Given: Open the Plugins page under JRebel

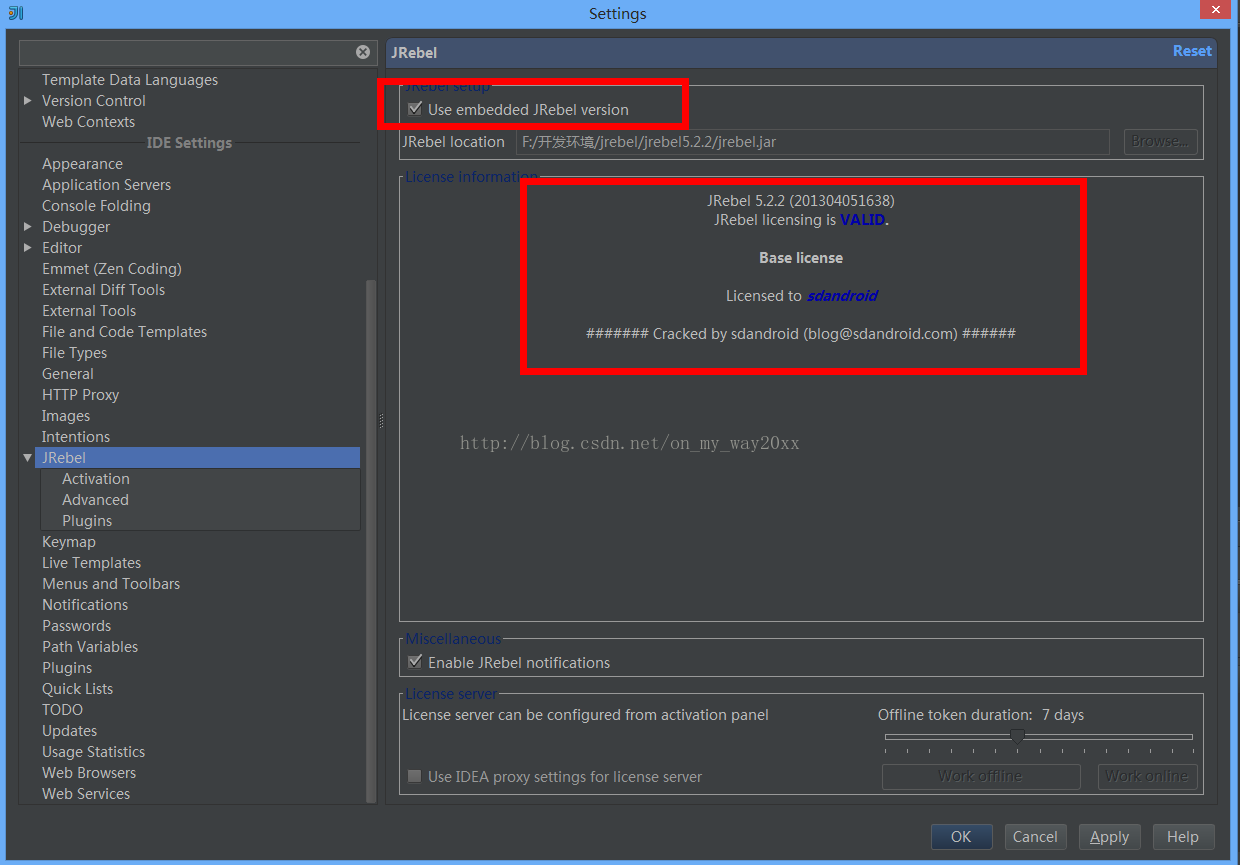Looking at the screenshot, I should pyautogui.click(x=87, y=521).
